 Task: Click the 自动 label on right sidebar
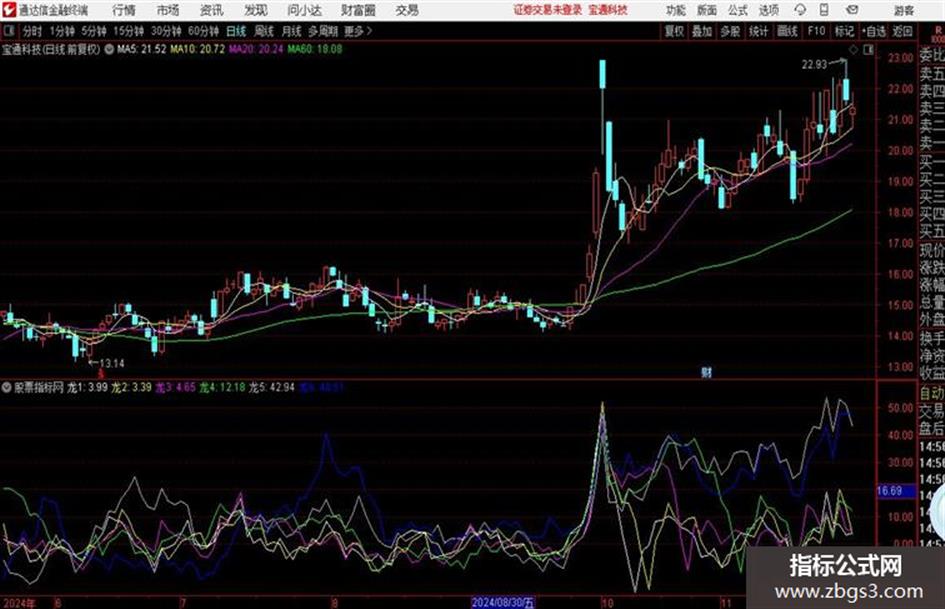tap(932, 393)
